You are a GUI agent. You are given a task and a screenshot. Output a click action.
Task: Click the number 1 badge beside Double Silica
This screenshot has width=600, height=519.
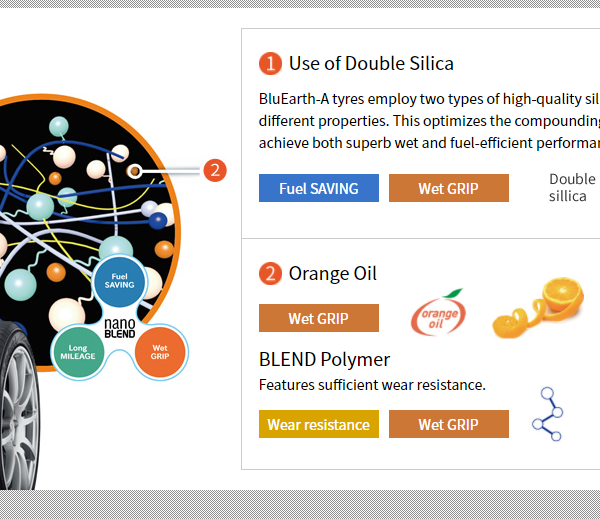click(x=270, y=64)
